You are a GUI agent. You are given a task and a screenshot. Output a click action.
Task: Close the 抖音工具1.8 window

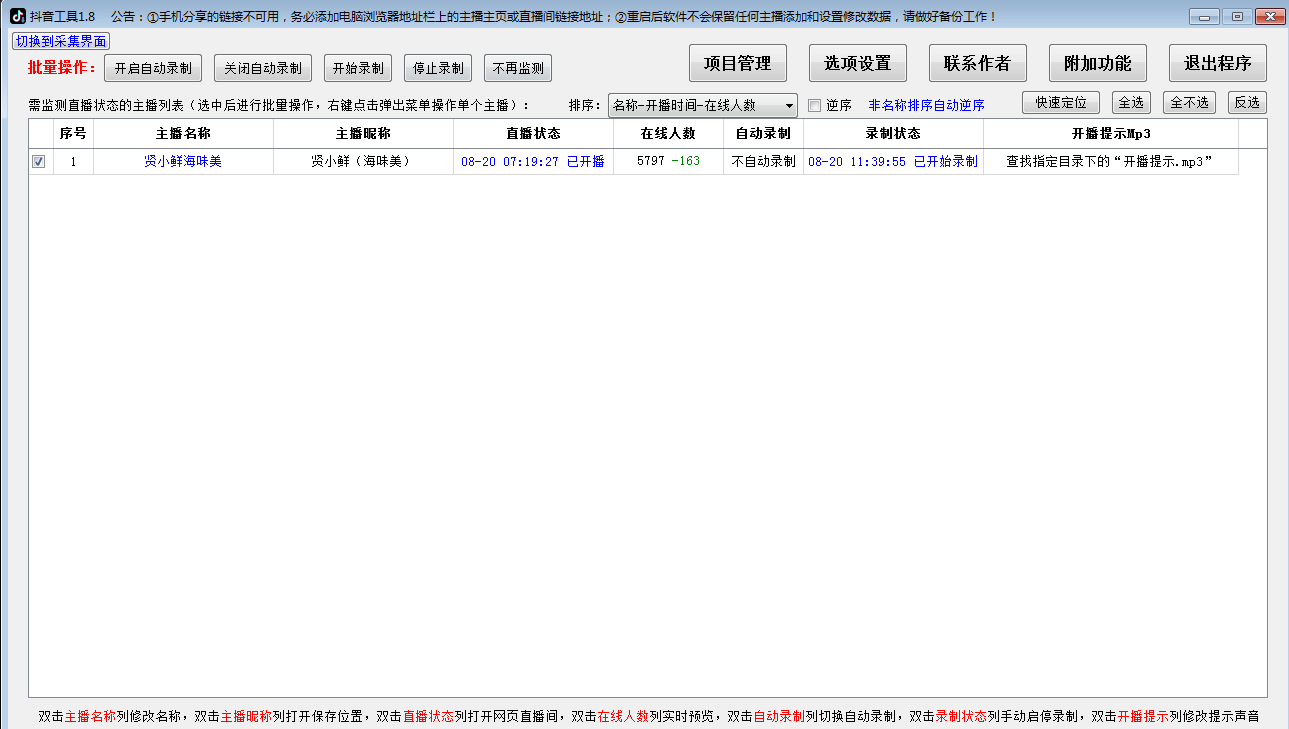[1270, 17]
